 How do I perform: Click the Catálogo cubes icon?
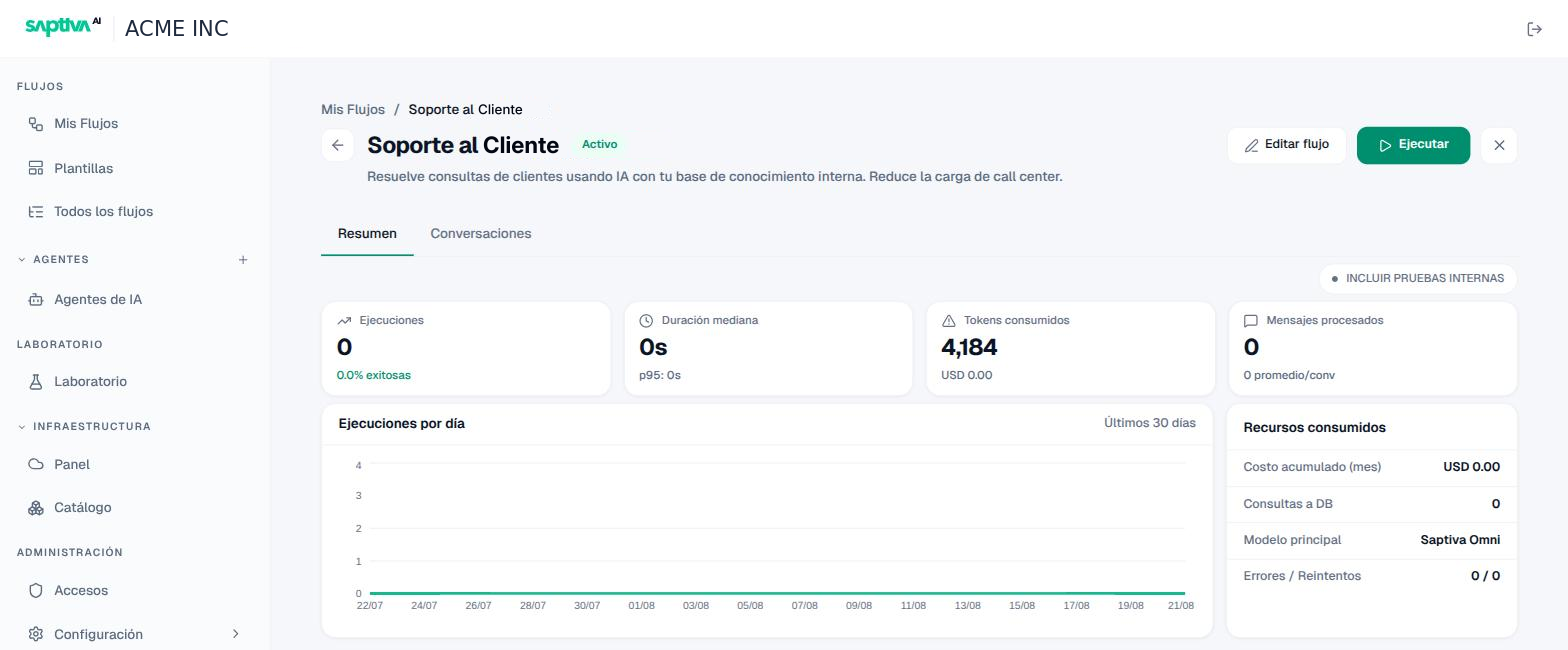click(x=36, y=508)
